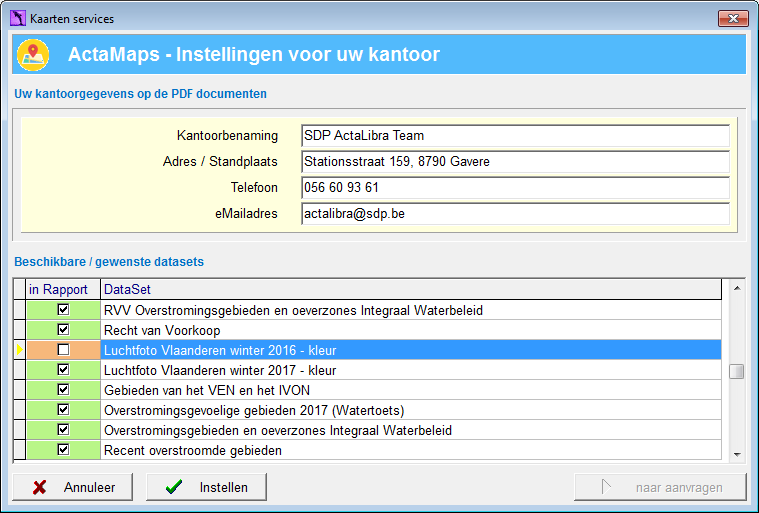This screenshot has width=759, height=513.
Task: Click the Adres / Standplaats input field
Action: (516, 162)
